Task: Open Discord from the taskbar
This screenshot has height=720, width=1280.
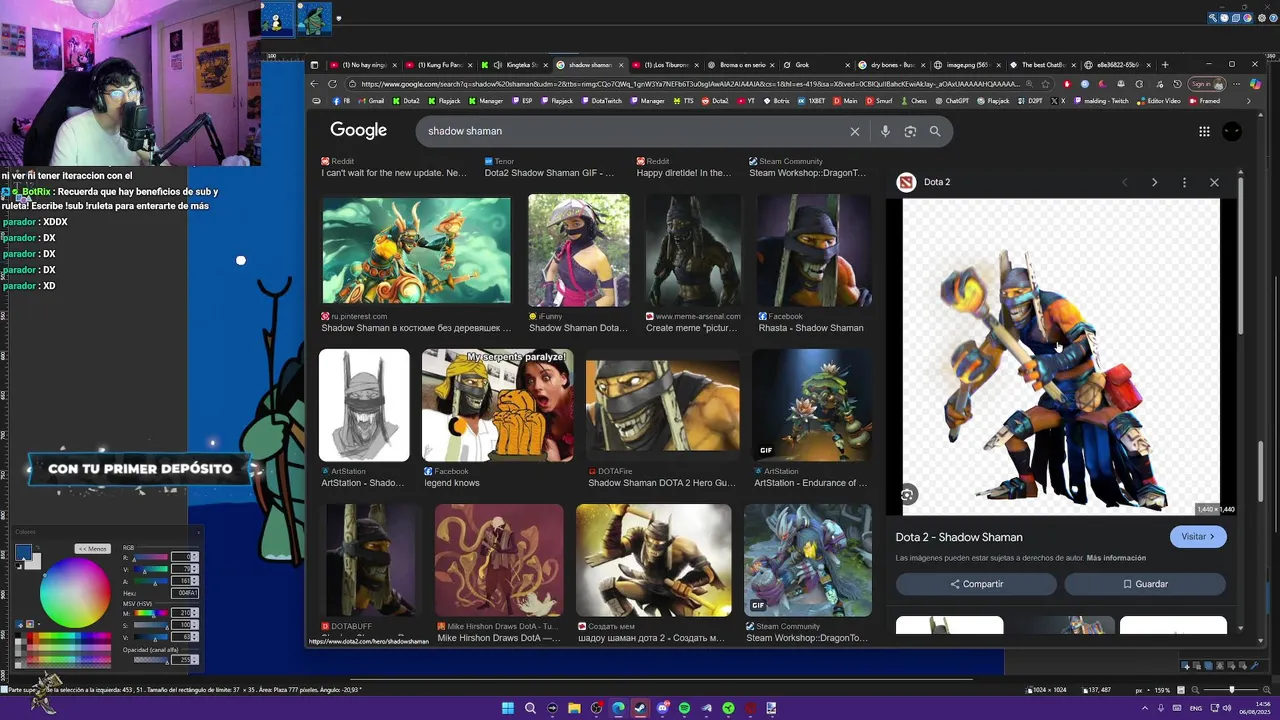Action: point(662,708)
